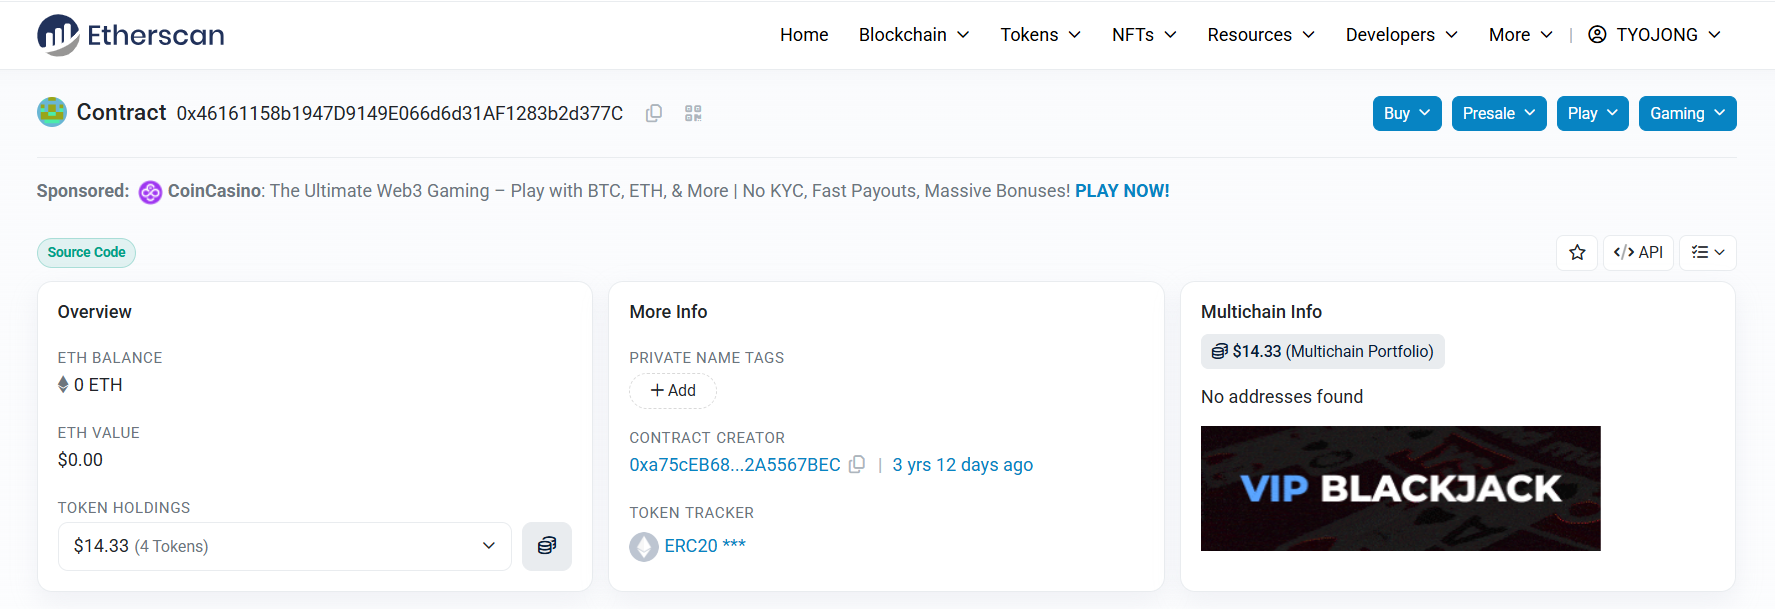Expand the NFTs menu

1144,35
